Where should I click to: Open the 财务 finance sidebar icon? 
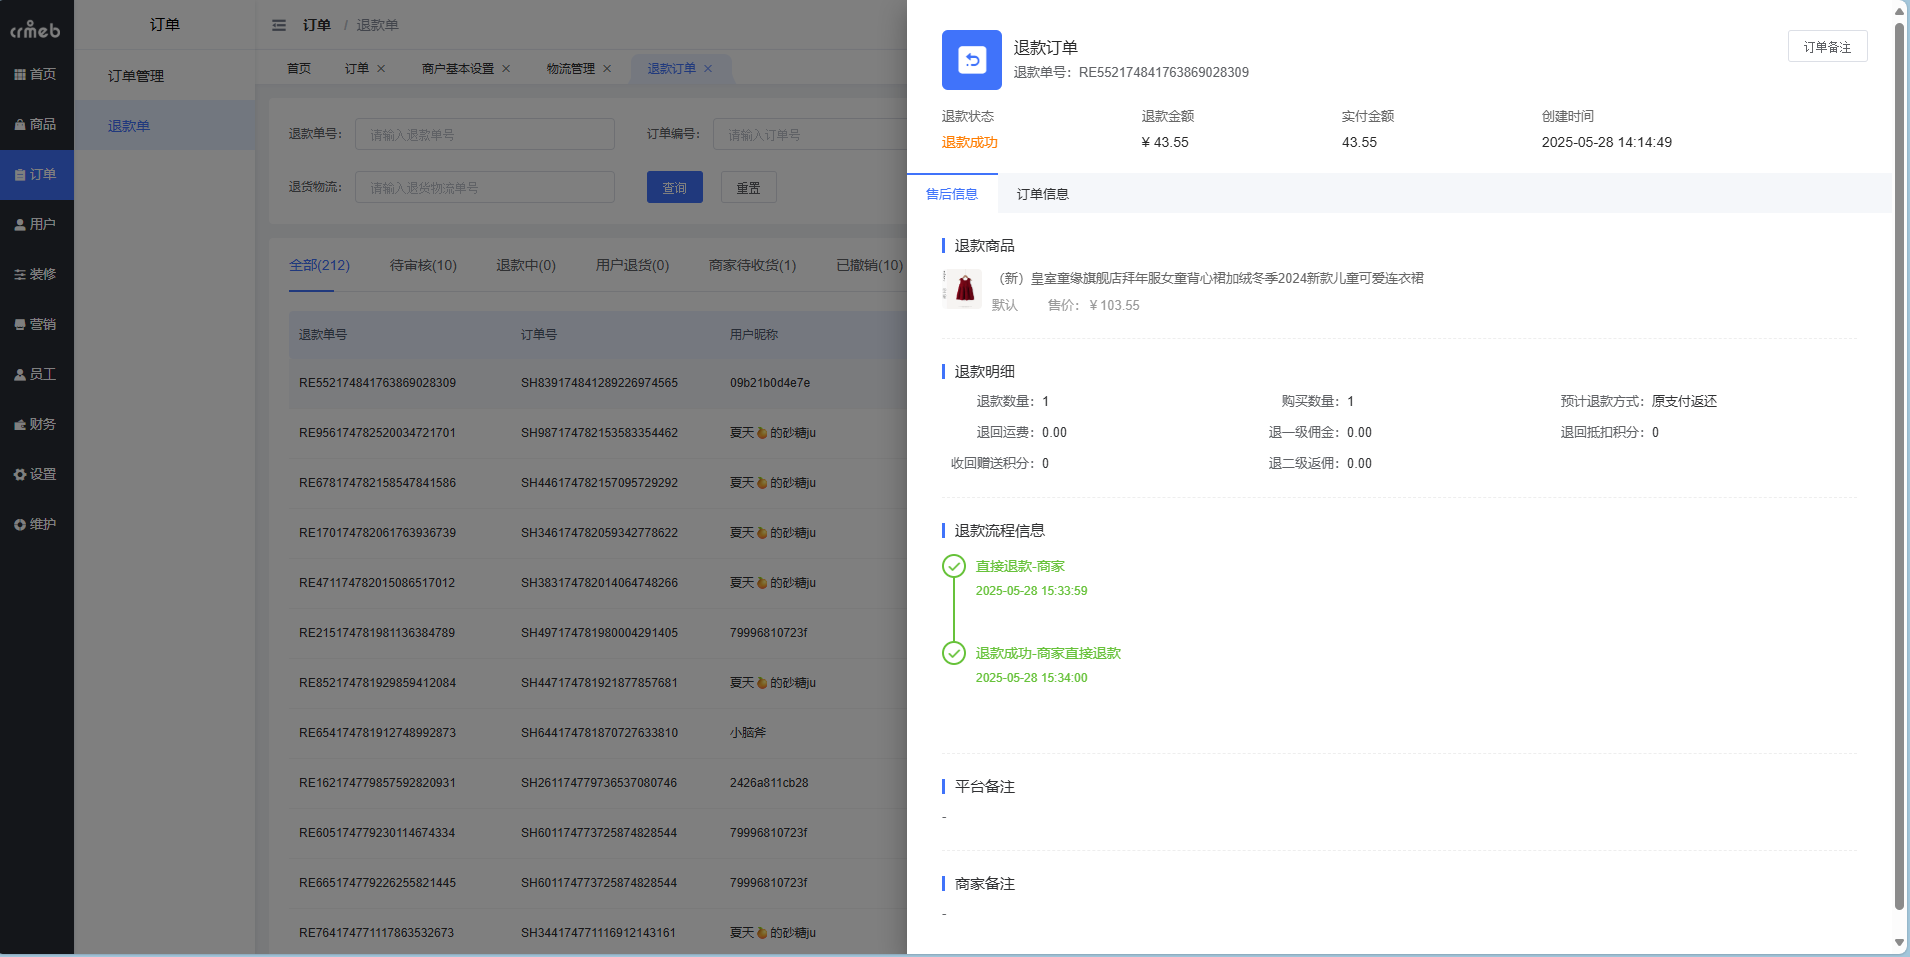point(37,424)
